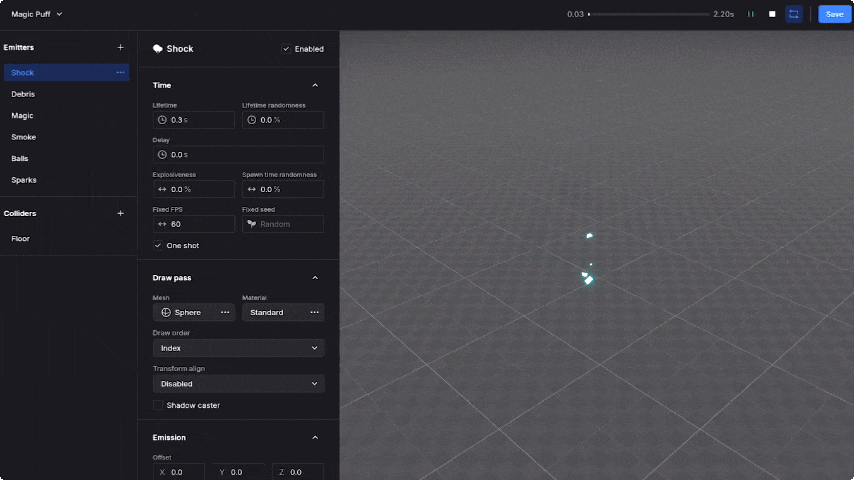
Task: Edit the Fixed FPS field
Action: coord(193,224)
